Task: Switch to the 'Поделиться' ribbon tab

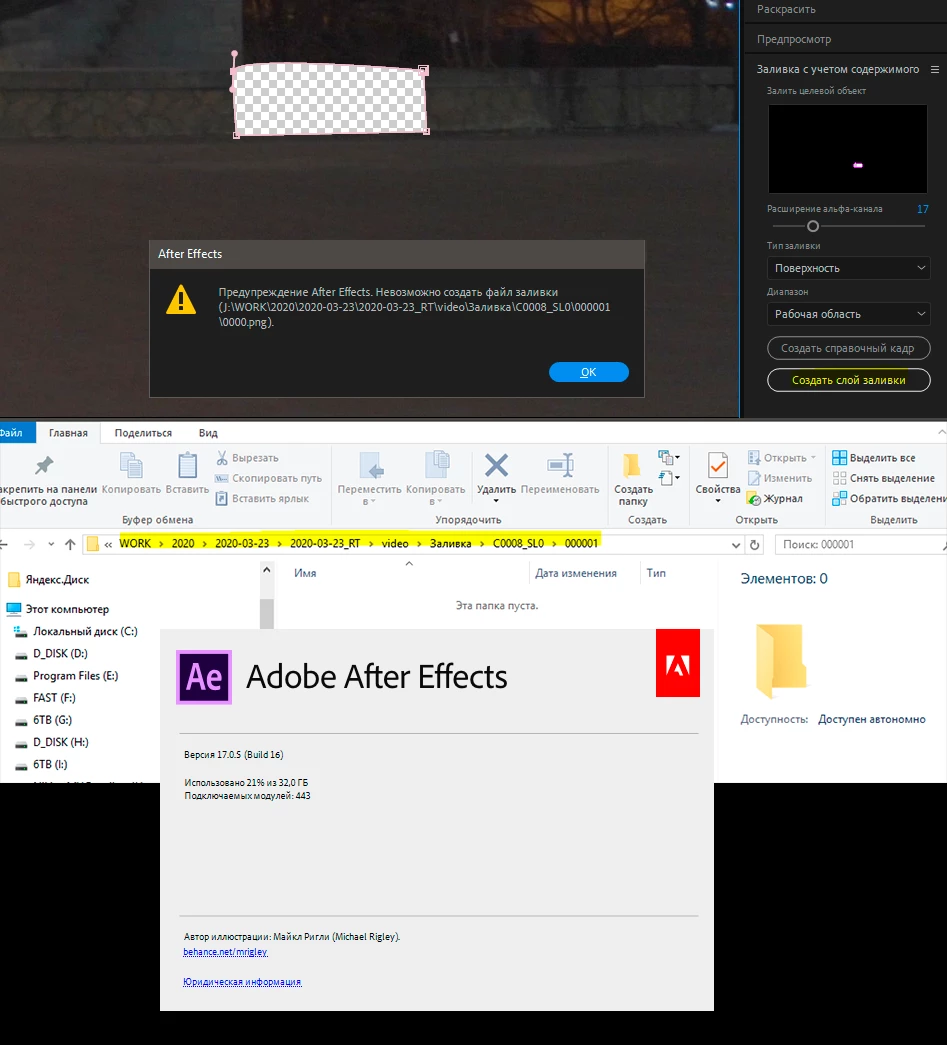Action: click(143, 433)
